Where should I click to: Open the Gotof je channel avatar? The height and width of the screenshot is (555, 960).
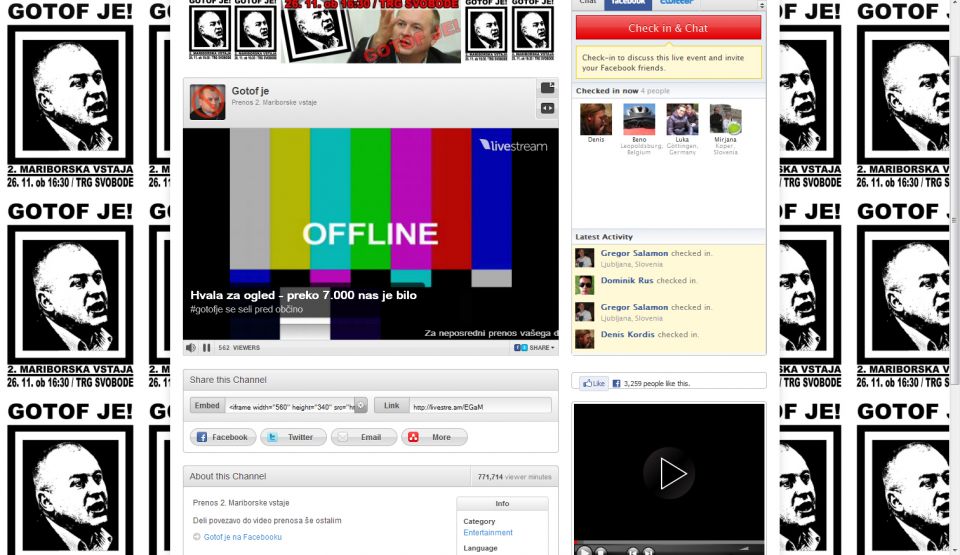[x=208, y=102]
